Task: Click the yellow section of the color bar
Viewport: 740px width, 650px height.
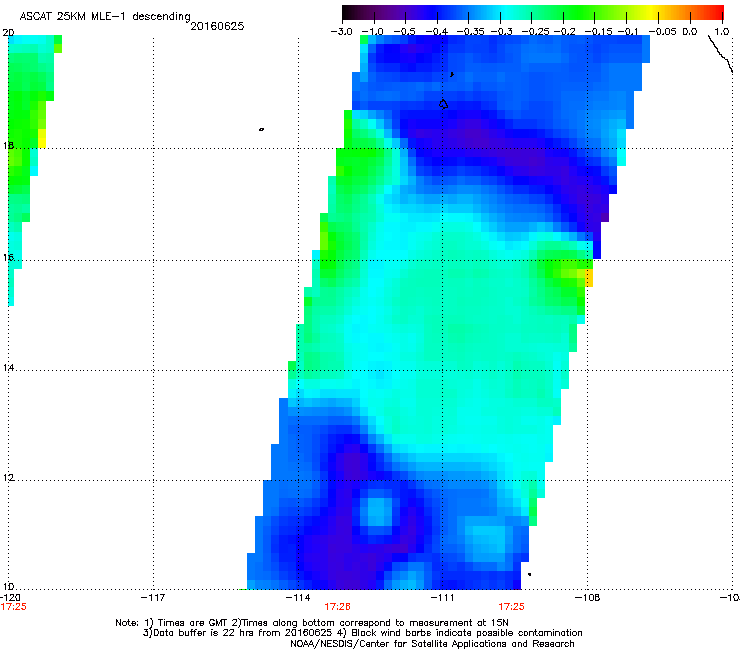Action: (x=651, y=12)
